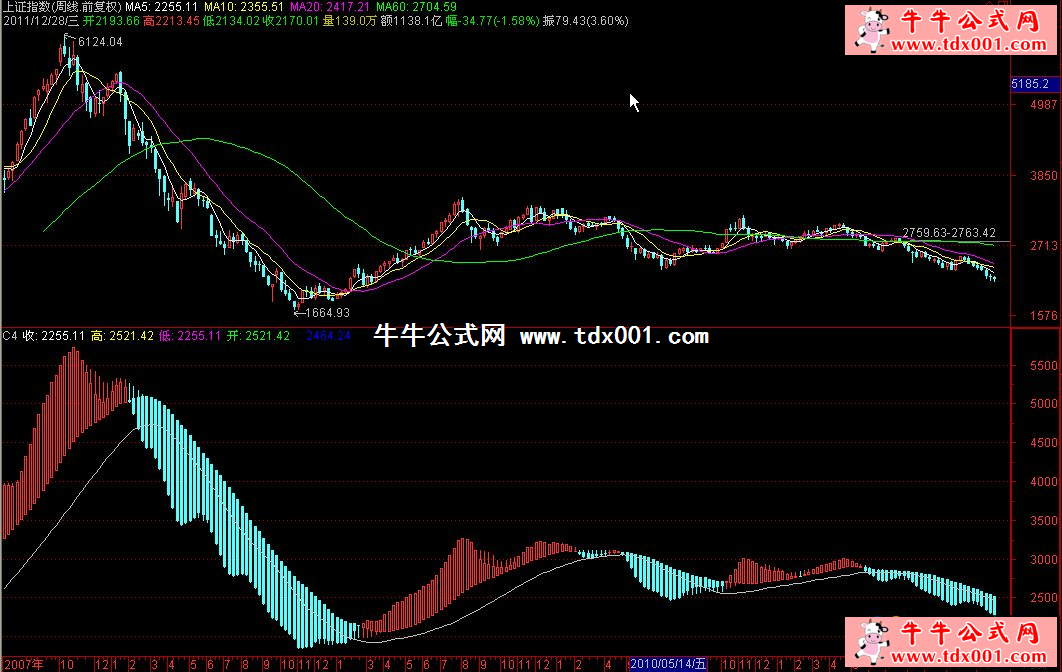Screen dimensions: 1062x672
Task: Click the divider between main chart and C4 panel
Action: (x=500, y=326)
